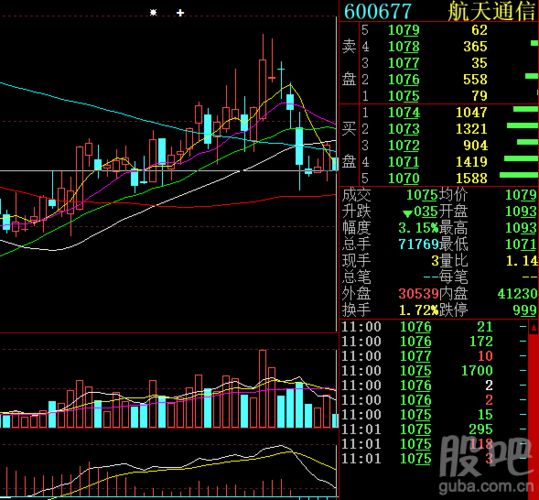Select buy-4 price 1071 in order book
Screen dimensions: 539x500
[404, 162]
